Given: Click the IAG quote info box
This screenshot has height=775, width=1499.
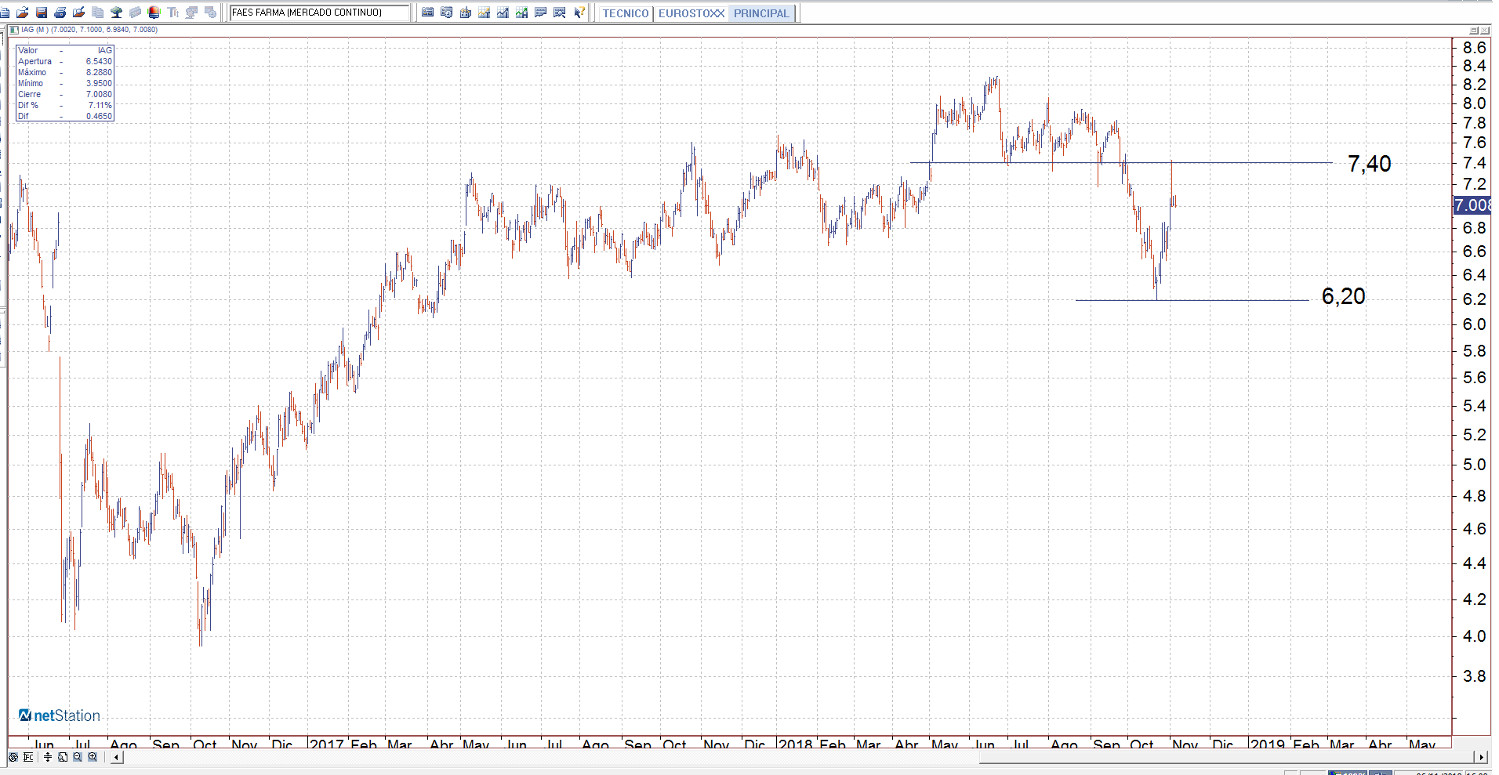Looking at the screenshot, I should (64, 83).
